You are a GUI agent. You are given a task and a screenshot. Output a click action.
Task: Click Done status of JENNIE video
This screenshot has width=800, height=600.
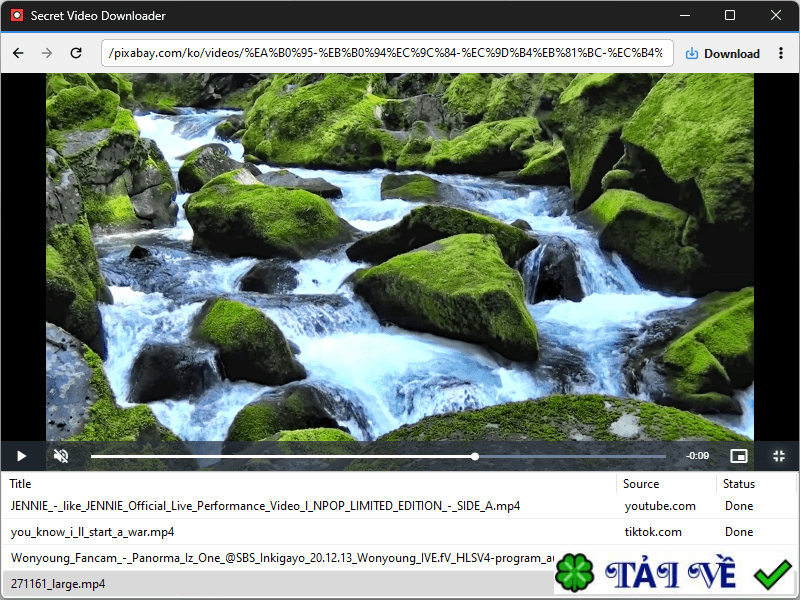[x=739, y=506]
